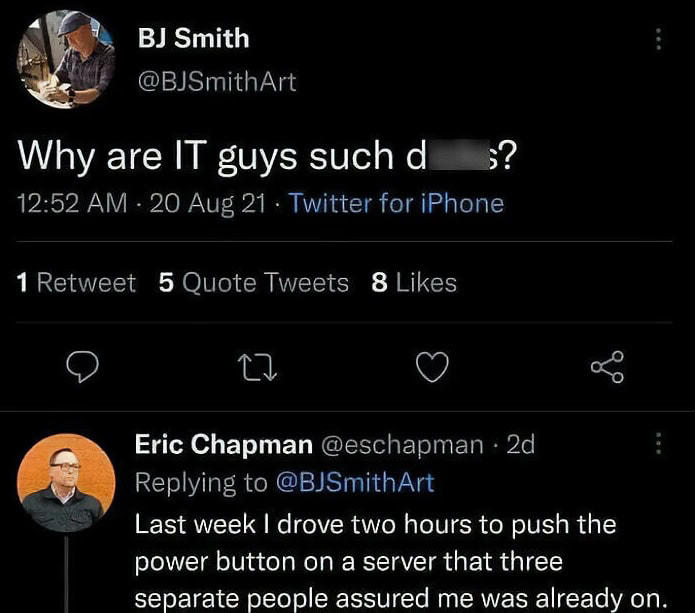The width and height of the screenshot is (695, 613).
Task: Open the Twitter for iPhone link
Action: tap(396, 204)
